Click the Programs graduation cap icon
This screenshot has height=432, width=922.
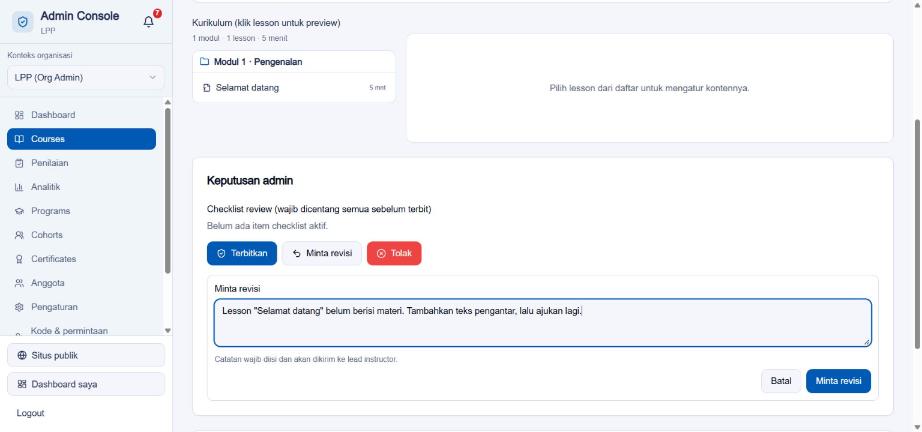pyautogui.click(x=19, y=211)
